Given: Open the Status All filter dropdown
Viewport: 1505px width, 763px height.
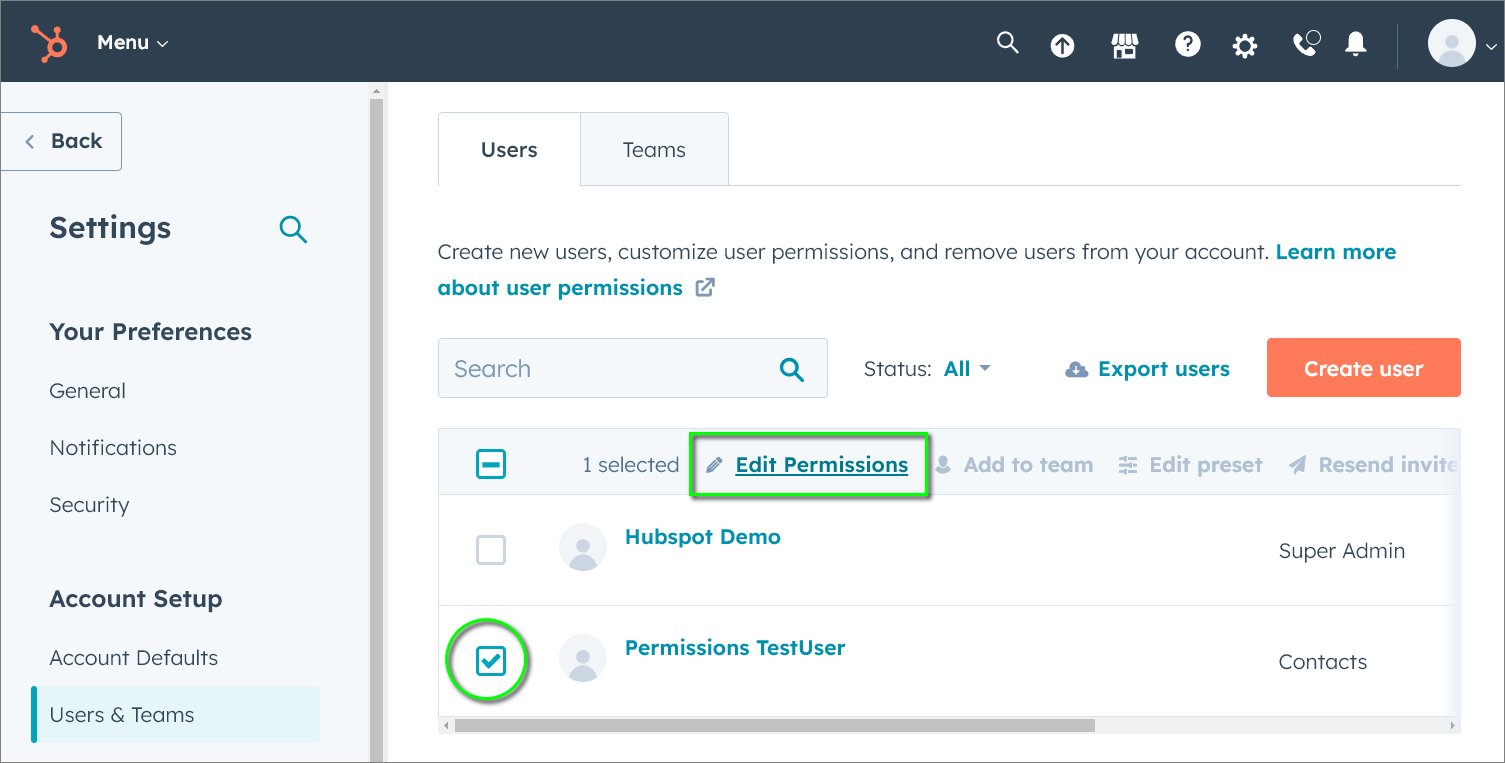Looking at the screenshot, I should point(966,369).
